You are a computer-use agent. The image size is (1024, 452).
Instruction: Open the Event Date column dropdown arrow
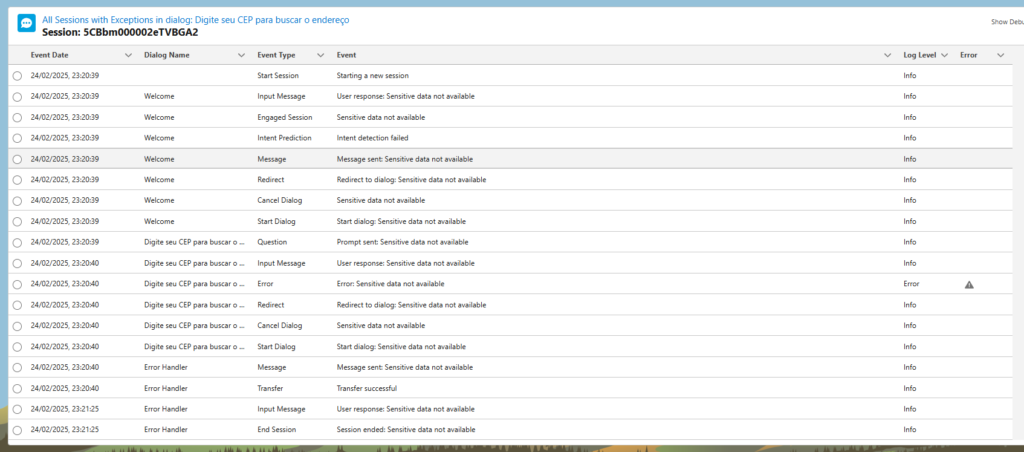click(128, 55)
